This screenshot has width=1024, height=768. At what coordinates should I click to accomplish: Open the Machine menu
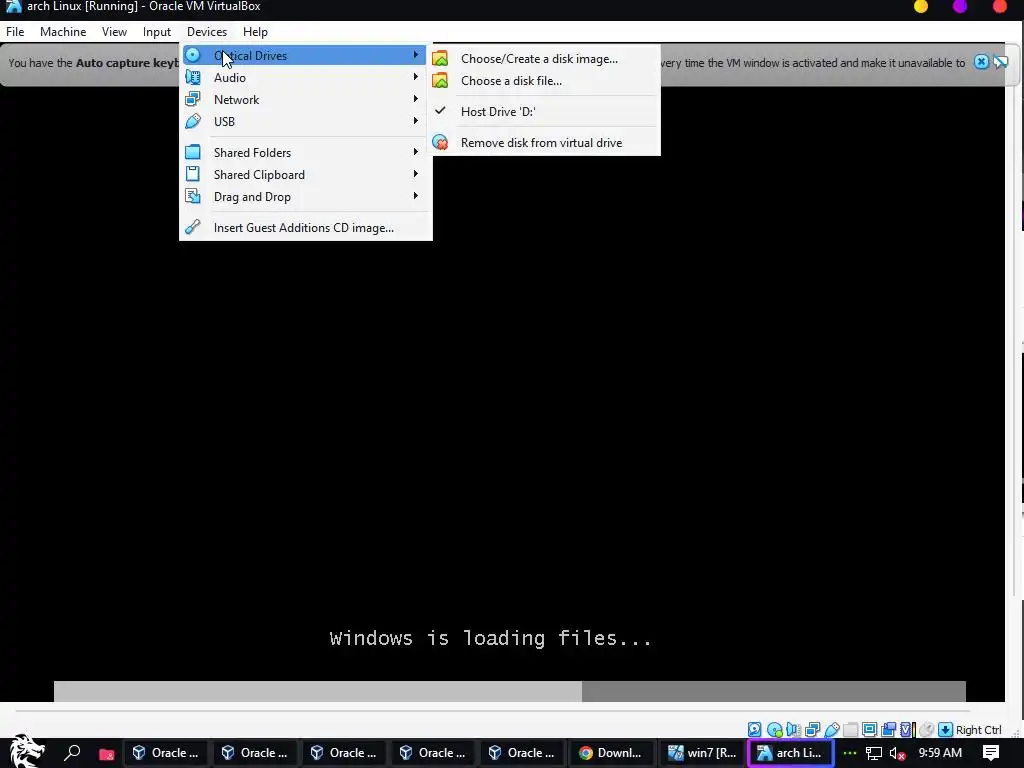(x=63, y=31)
